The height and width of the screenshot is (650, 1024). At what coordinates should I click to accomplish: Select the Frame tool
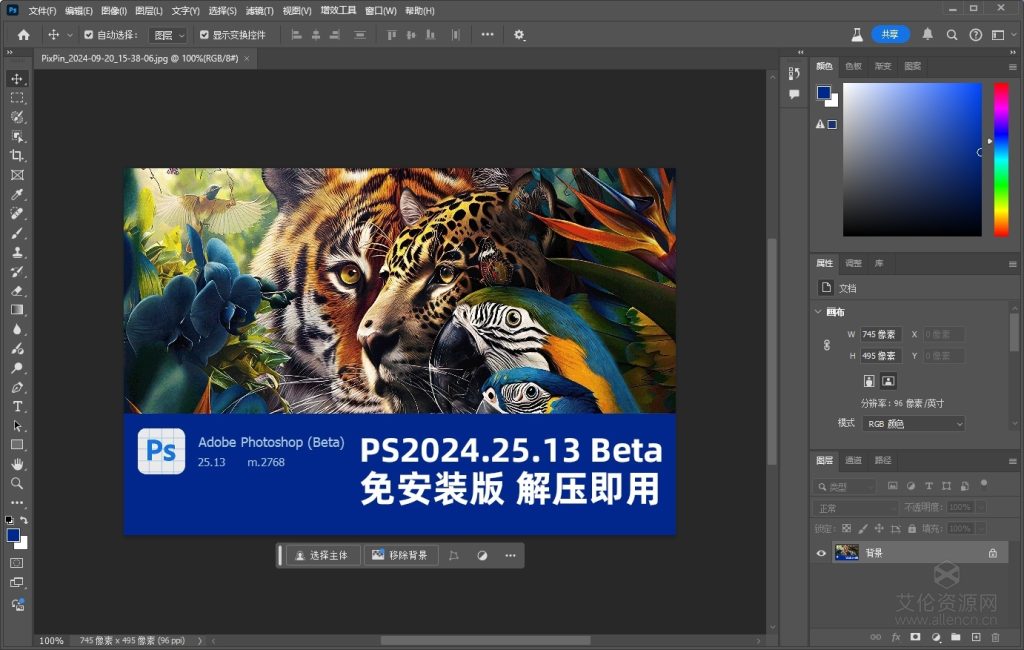pyautogui.click(x=17, y=175)
